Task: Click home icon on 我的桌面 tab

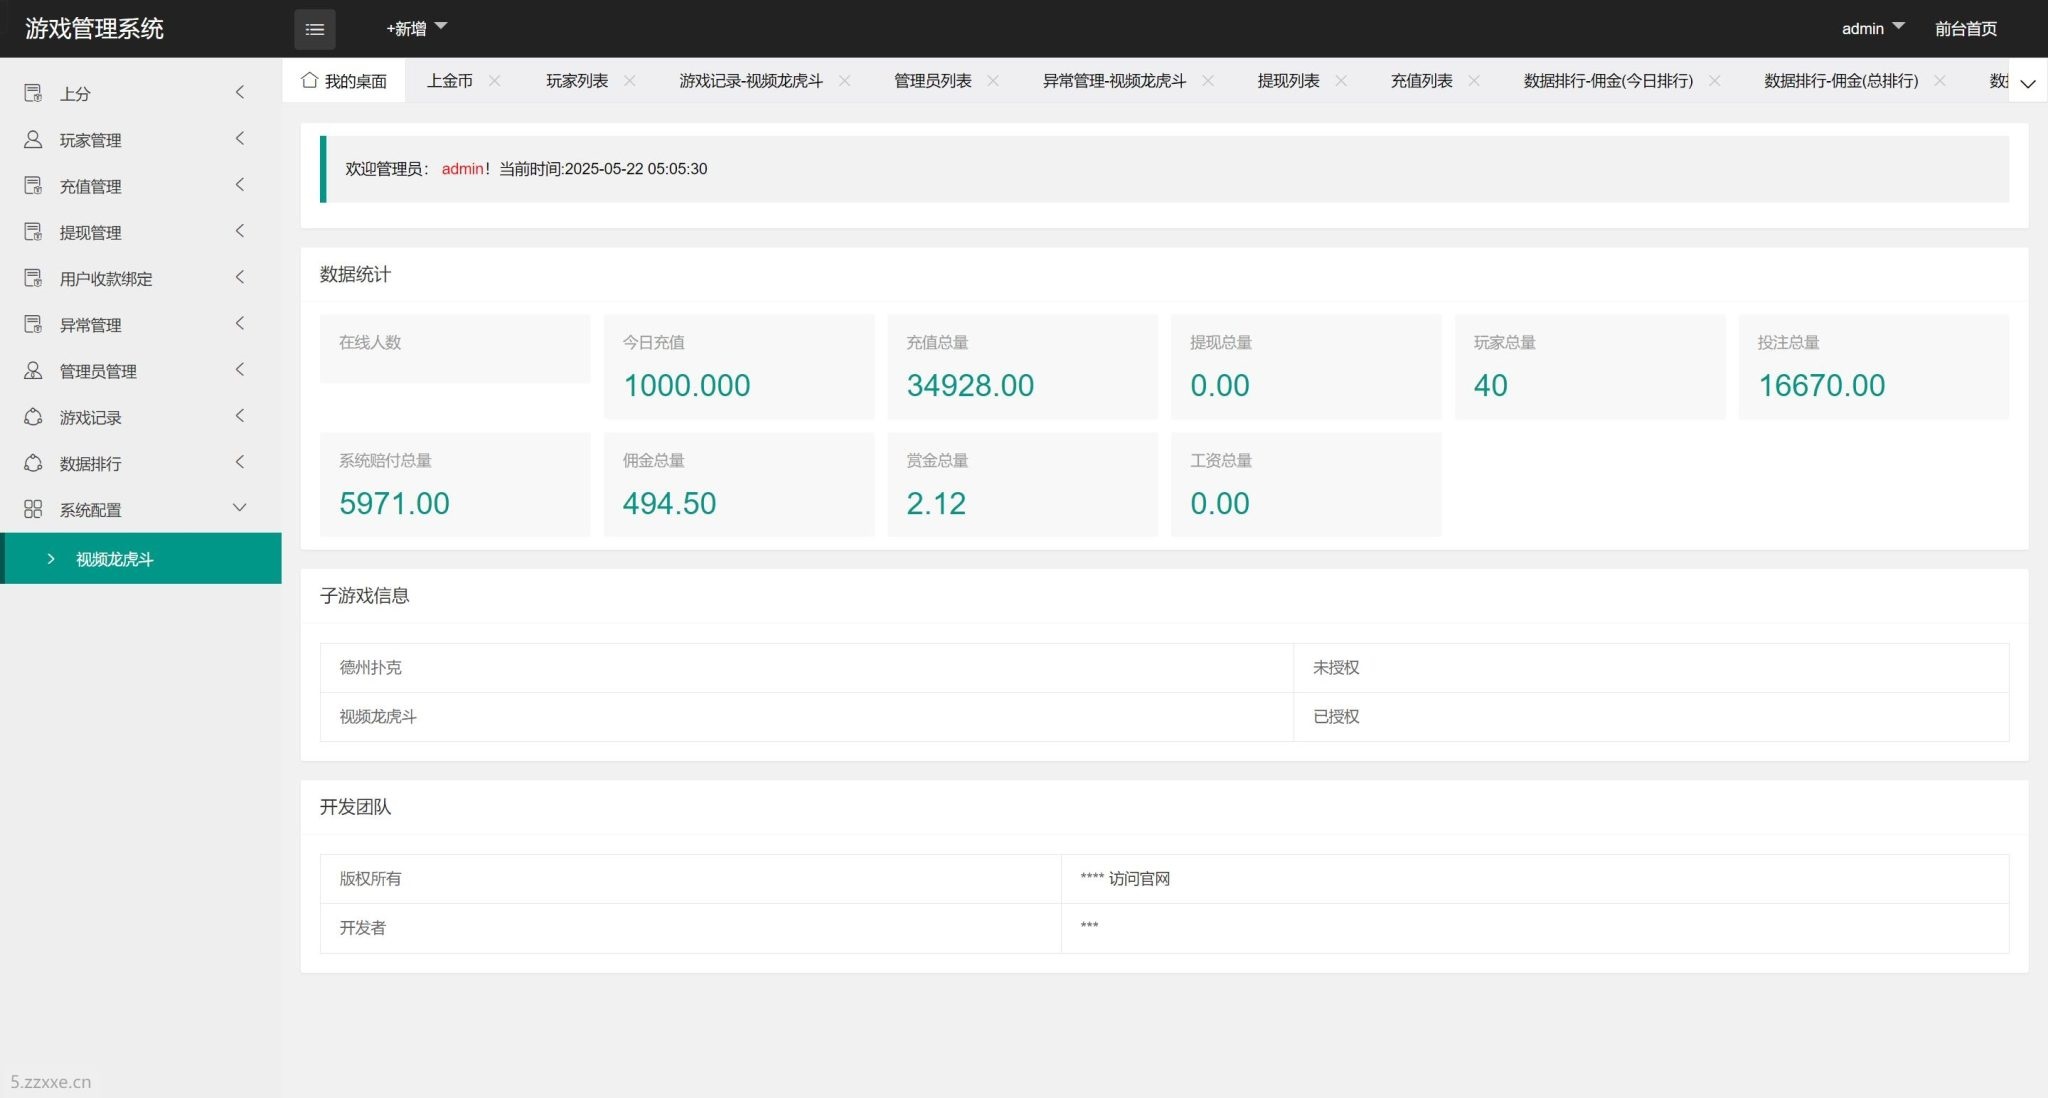Action: (310, 80)
